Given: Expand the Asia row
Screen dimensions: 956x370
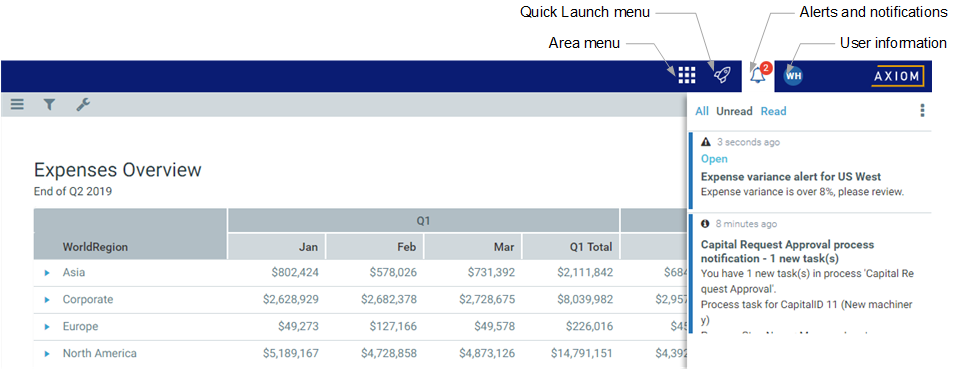Looking at the screenshot, I should 47,273.
